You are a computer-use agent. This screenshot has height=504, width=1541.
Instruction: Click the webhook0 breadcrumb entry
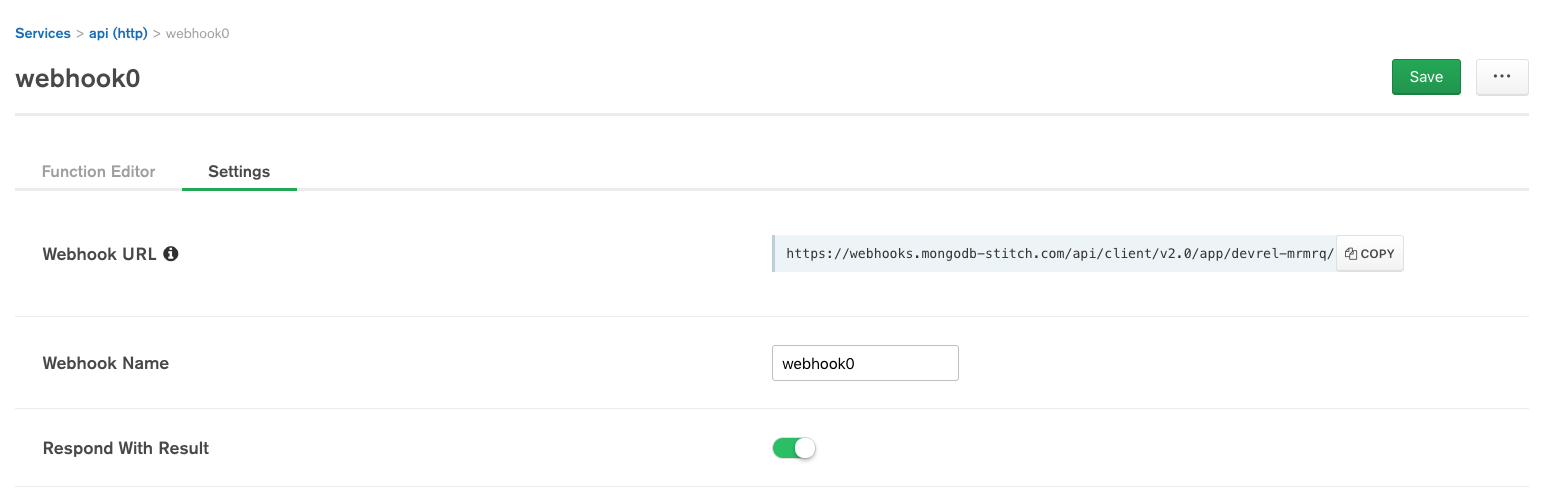(197, 34)
